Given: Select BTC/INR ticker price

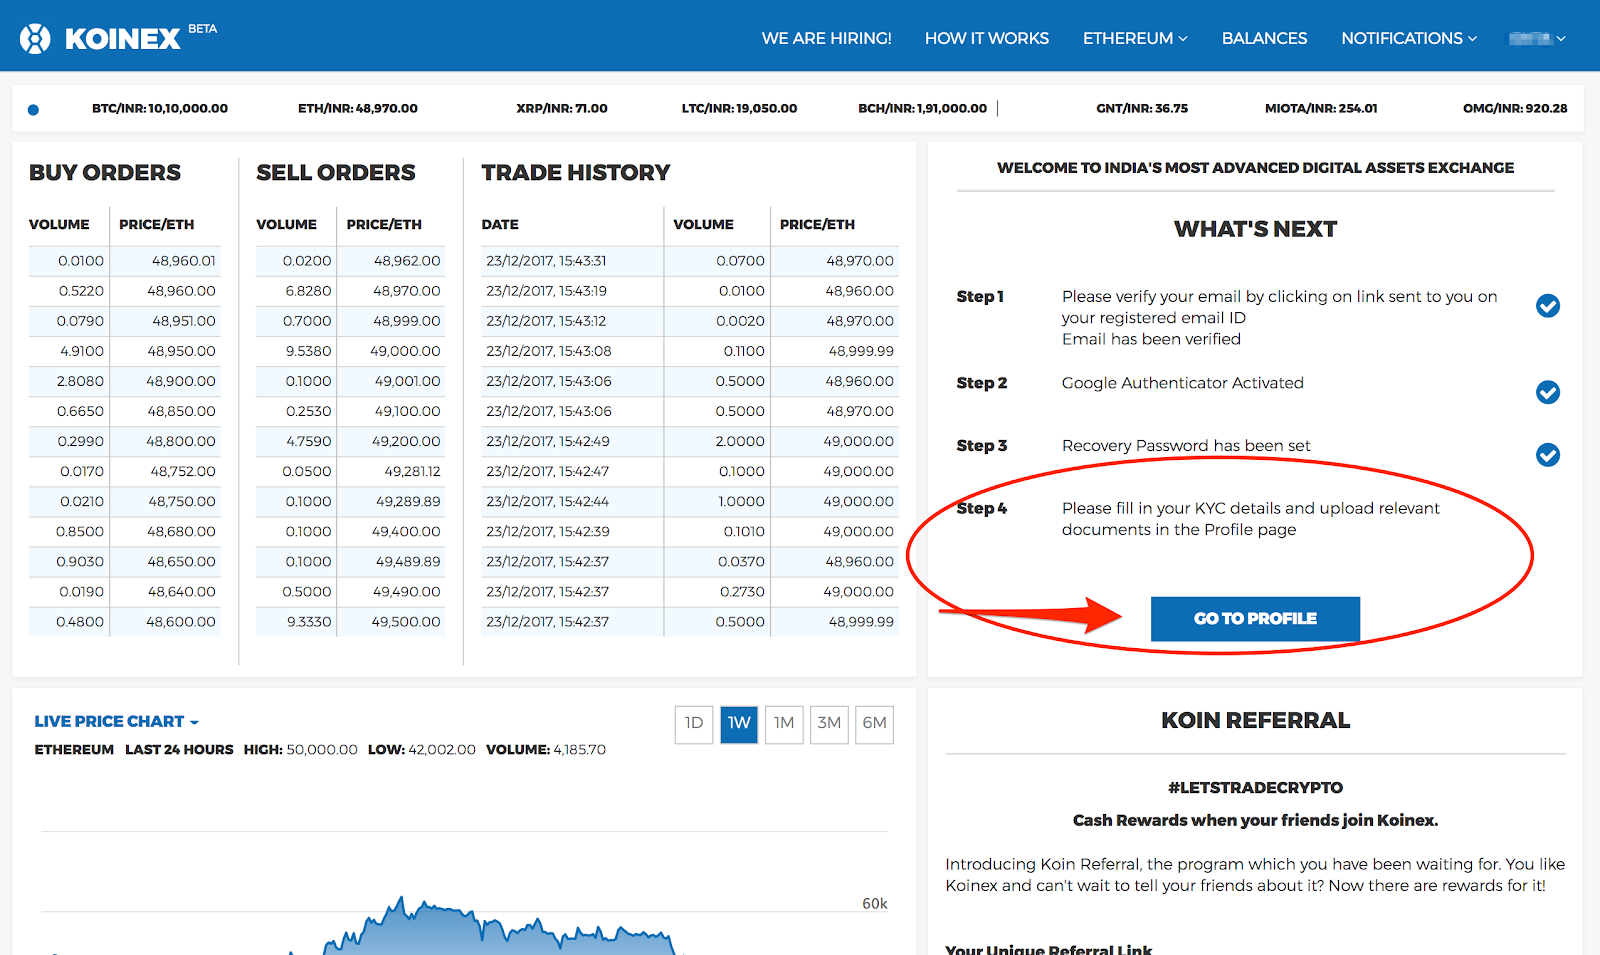Looking at the screenshot, I should point(160,108).
